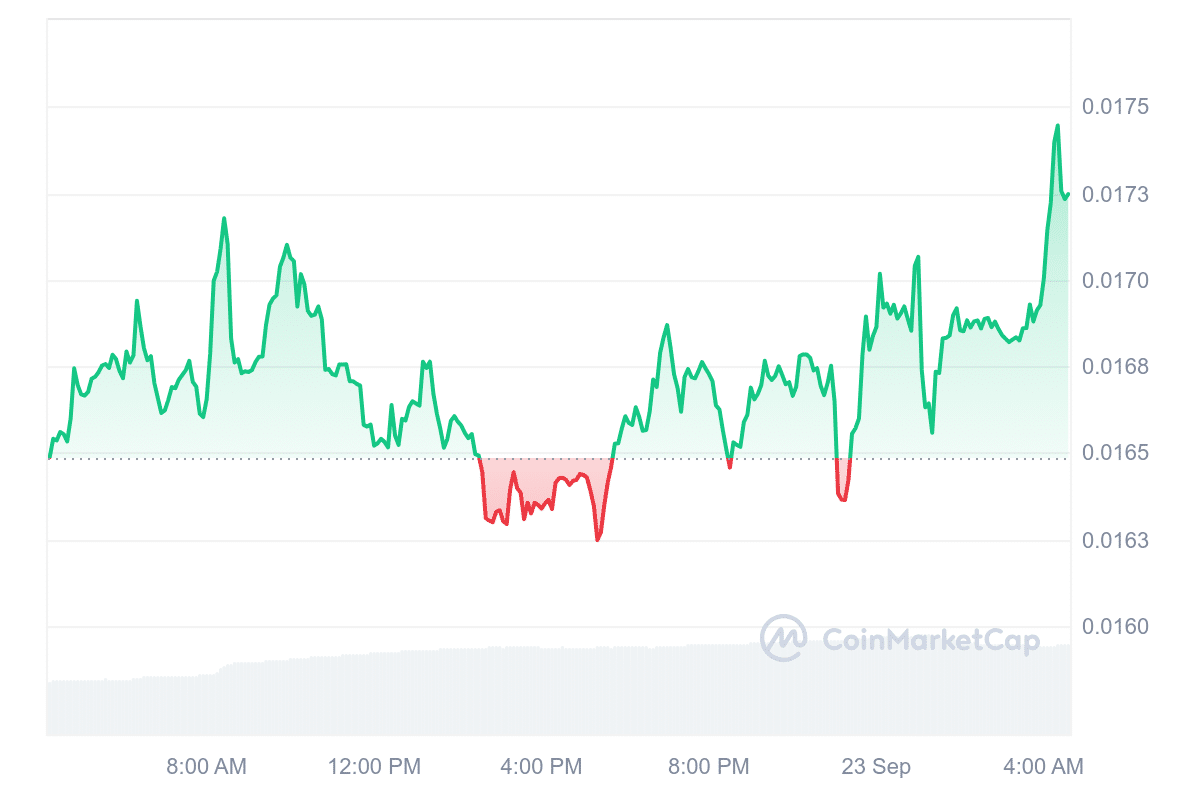Screen dimensions: 1200x800
Task: Click the CoinMarketCap logo icon
Action: pyautogui.click(x=783, y=638)
